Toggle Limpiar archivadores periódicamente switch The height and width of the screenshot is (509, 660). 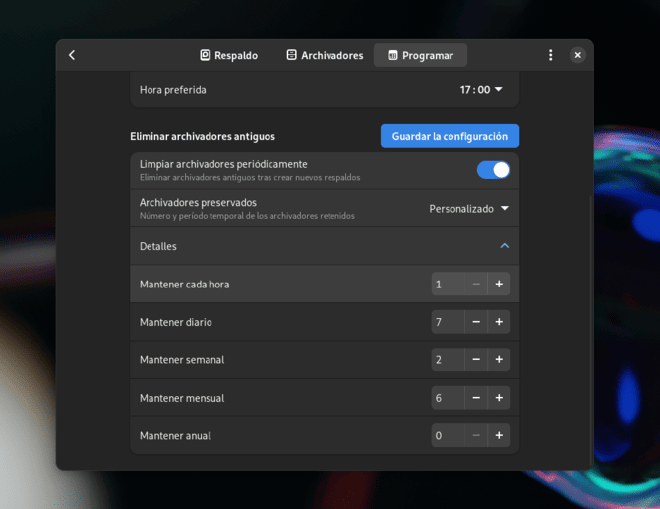(493, 170)
